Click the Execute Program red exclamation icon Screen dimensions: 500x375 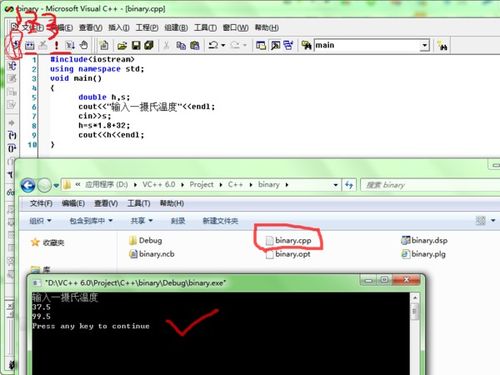coord(56,45)
